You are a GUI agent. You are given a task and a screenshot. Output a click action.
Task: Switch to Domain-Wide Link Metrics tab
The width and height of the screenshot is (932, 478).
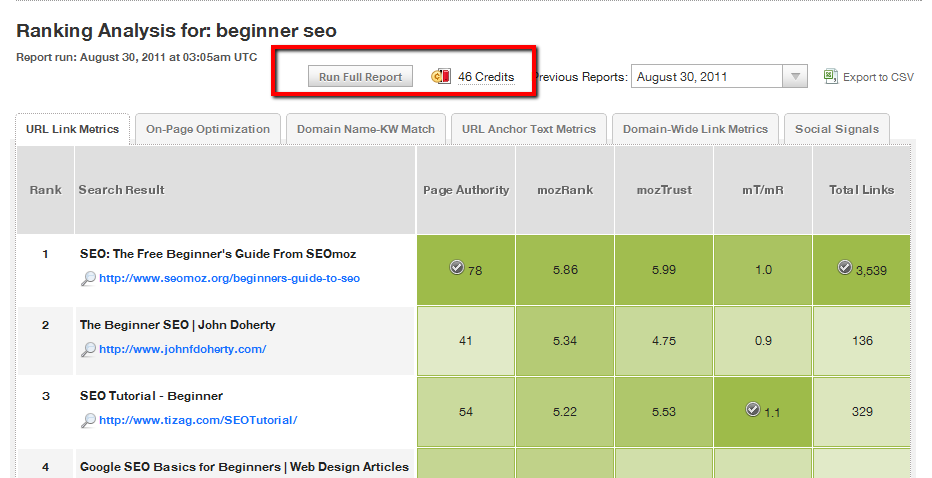click(x=695, y=129)
